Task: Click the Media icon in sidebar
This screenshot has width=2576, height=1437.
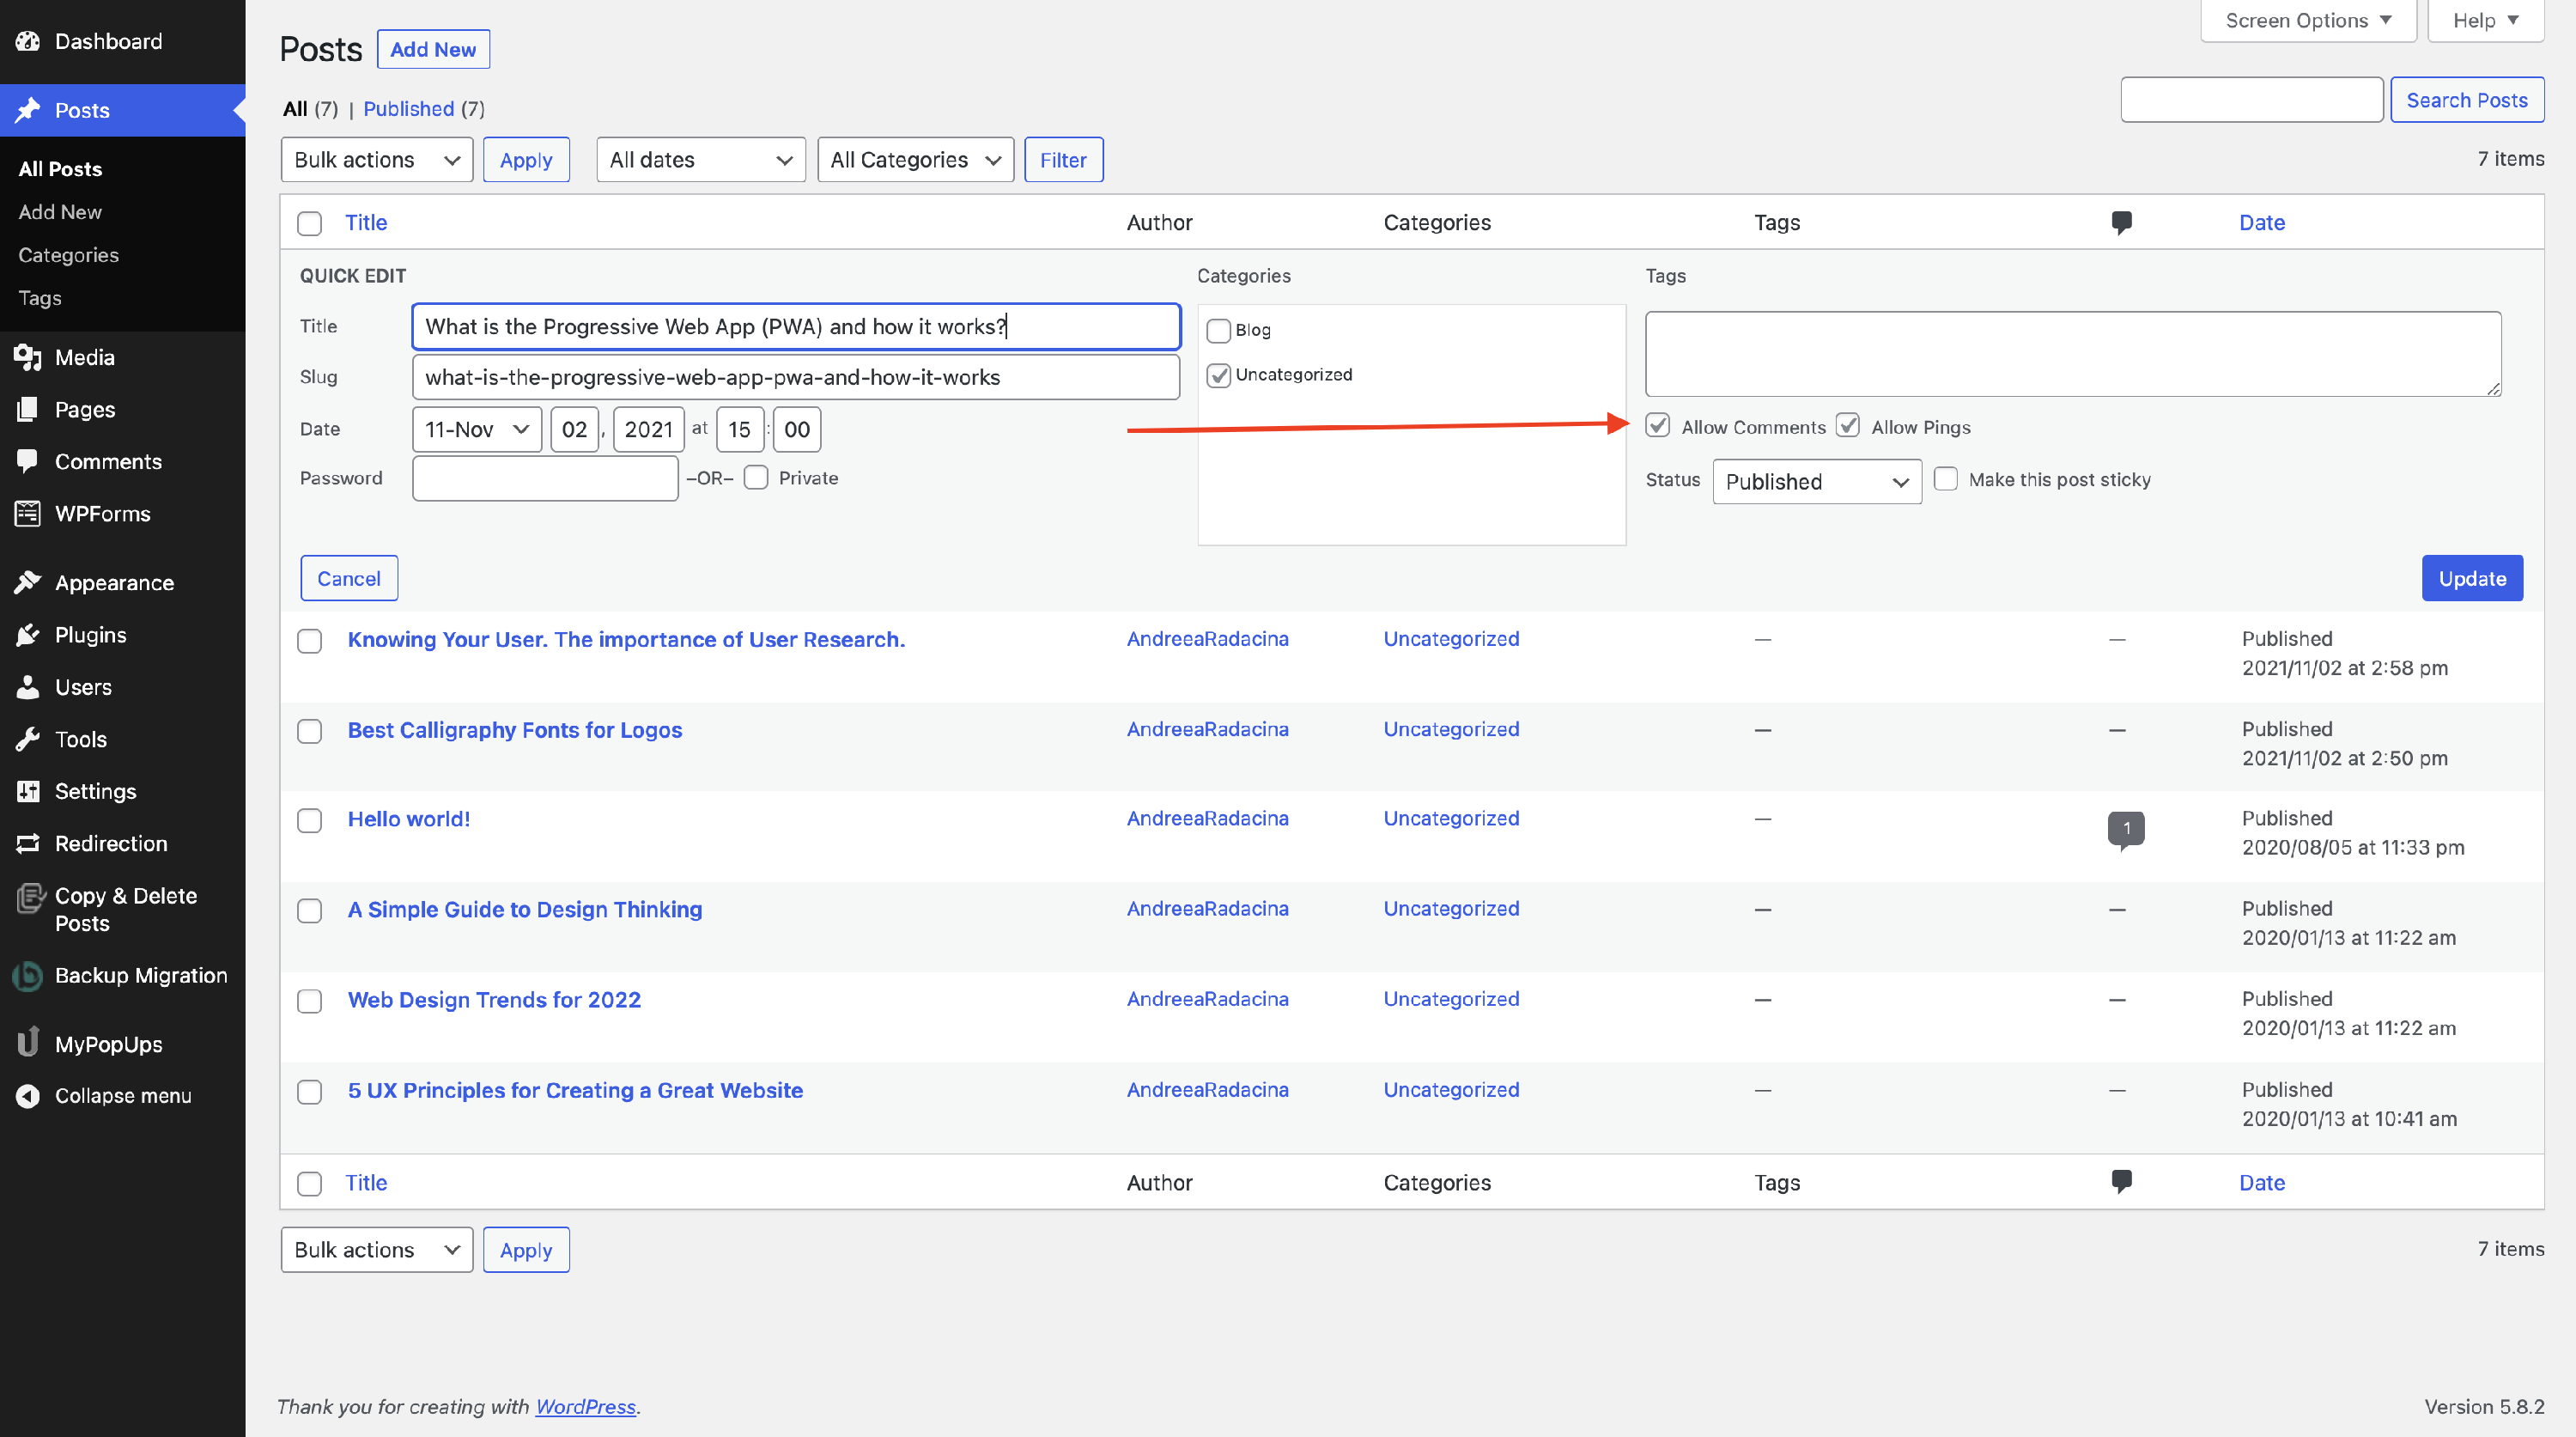Action: [28, 357]
